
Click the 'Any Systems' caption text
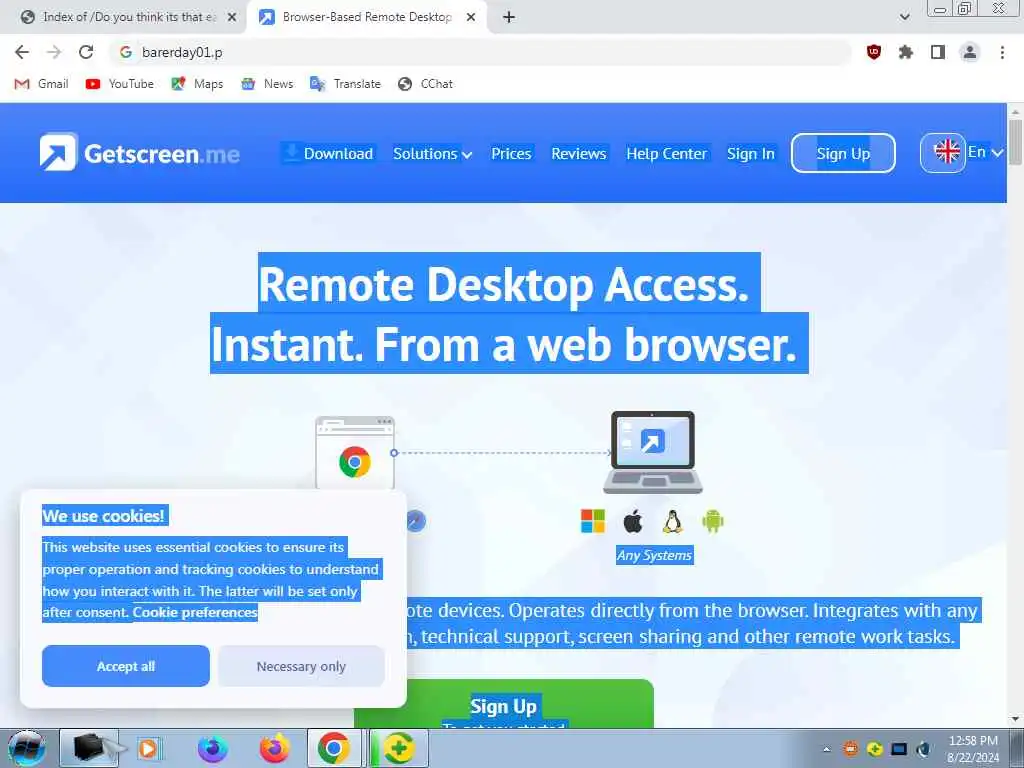point(654,555)
